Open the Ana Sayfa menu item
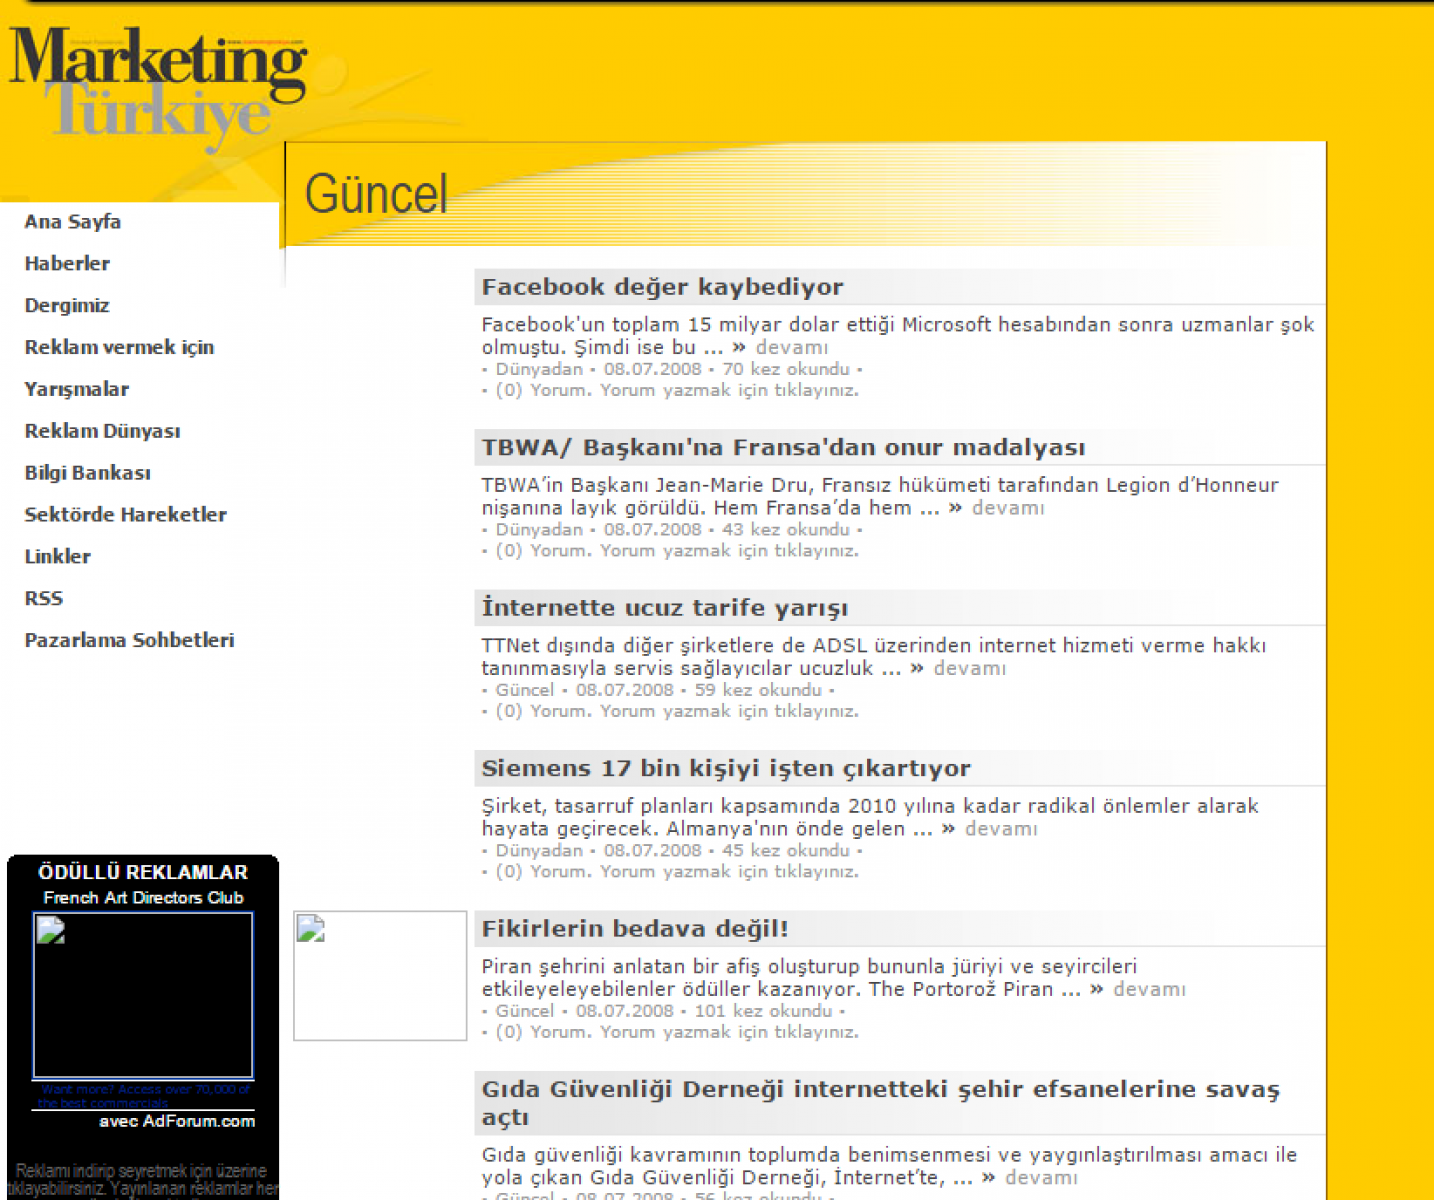 73,222
